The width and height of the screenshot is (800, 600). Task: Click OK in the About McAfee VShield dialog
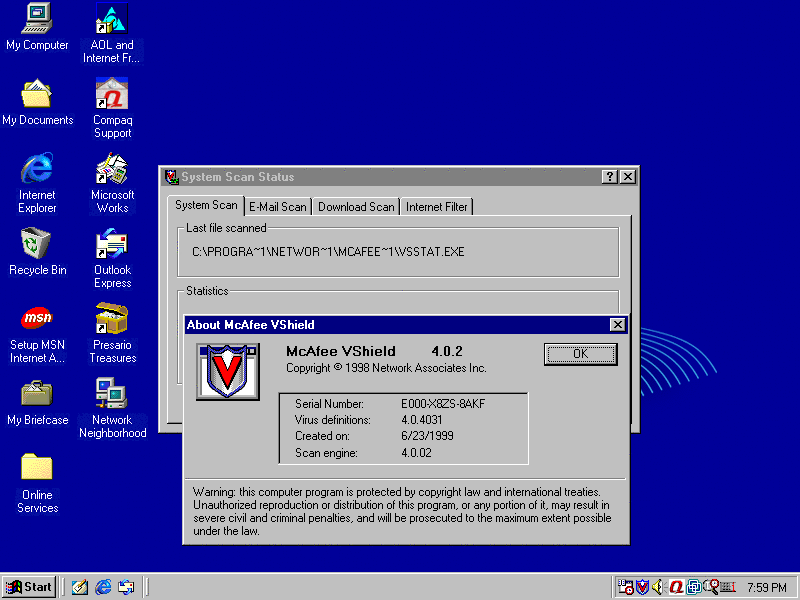click(x=581, y=354)
